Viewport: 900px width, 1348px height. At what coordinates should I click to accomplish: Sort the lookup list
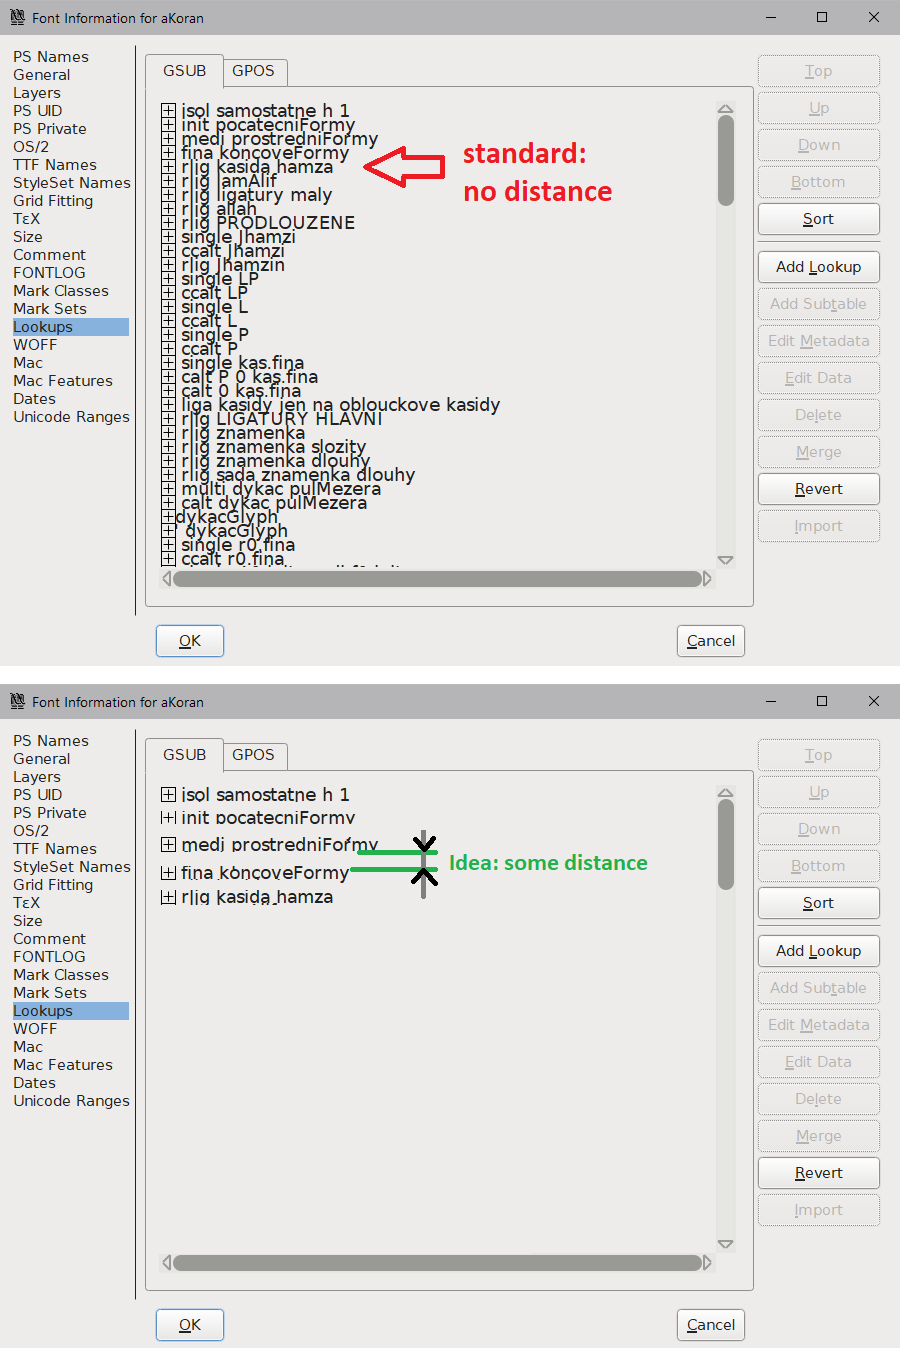[x=818, y=218]
